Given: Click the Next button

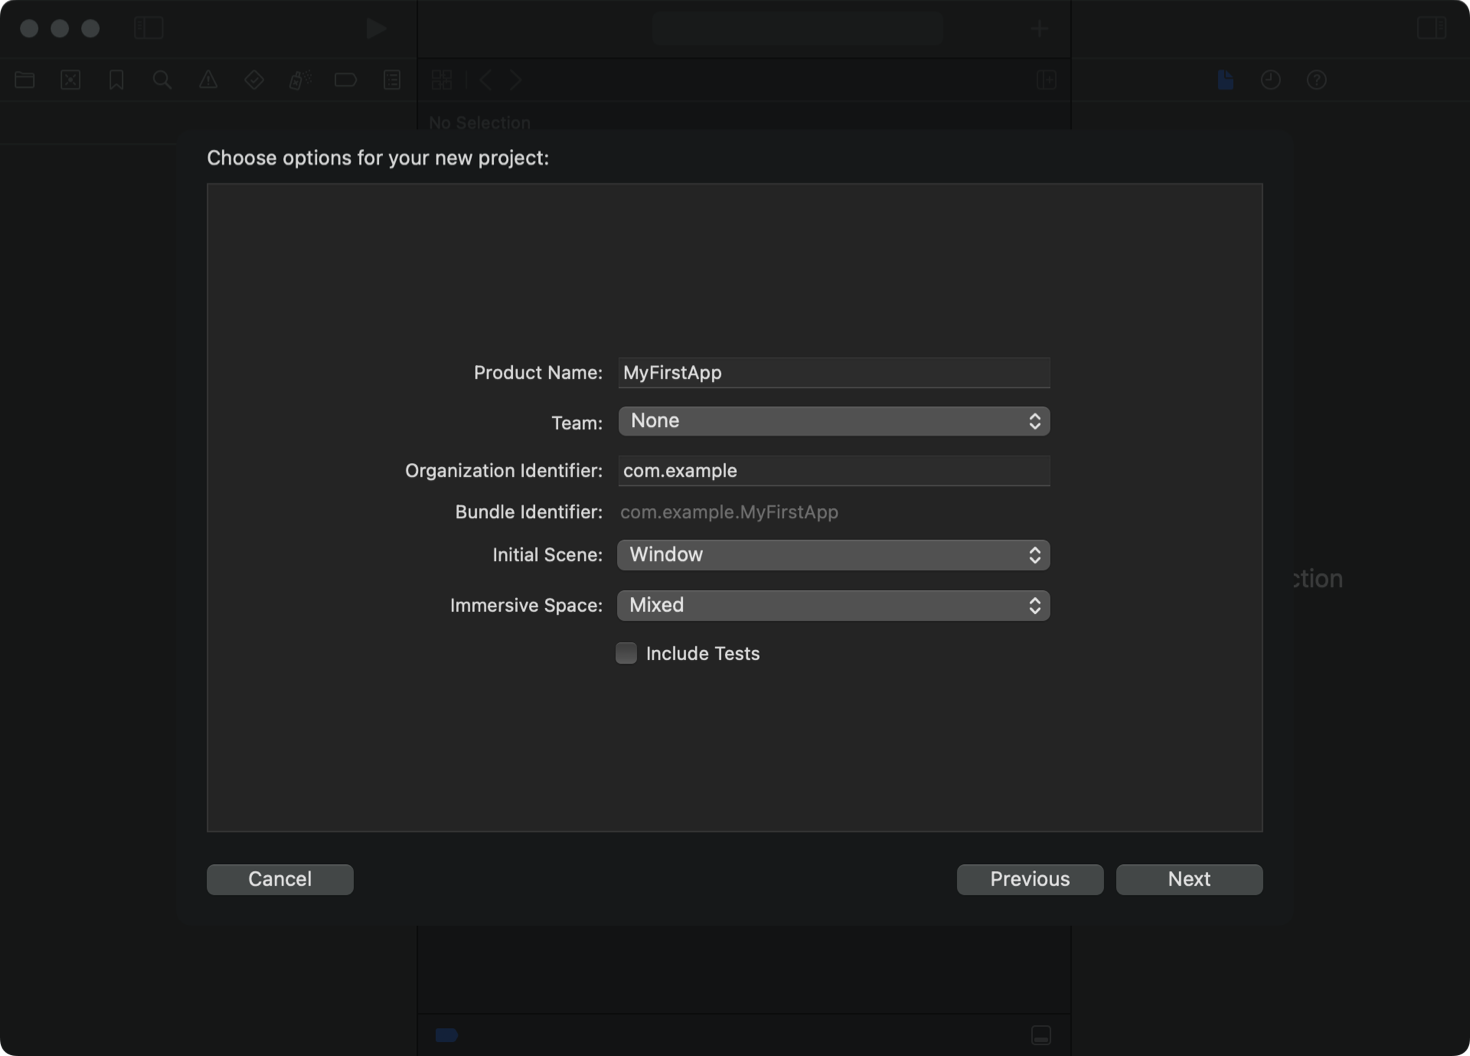Looking at the screenshot, I should (x=1189, y=879).
